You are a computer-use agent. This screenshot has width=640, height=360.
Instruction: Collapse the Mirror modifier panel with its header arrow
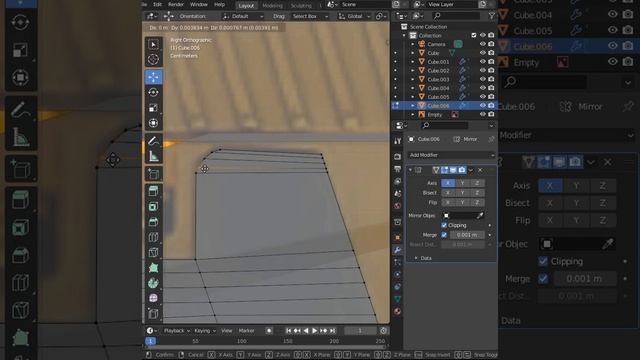410,170
